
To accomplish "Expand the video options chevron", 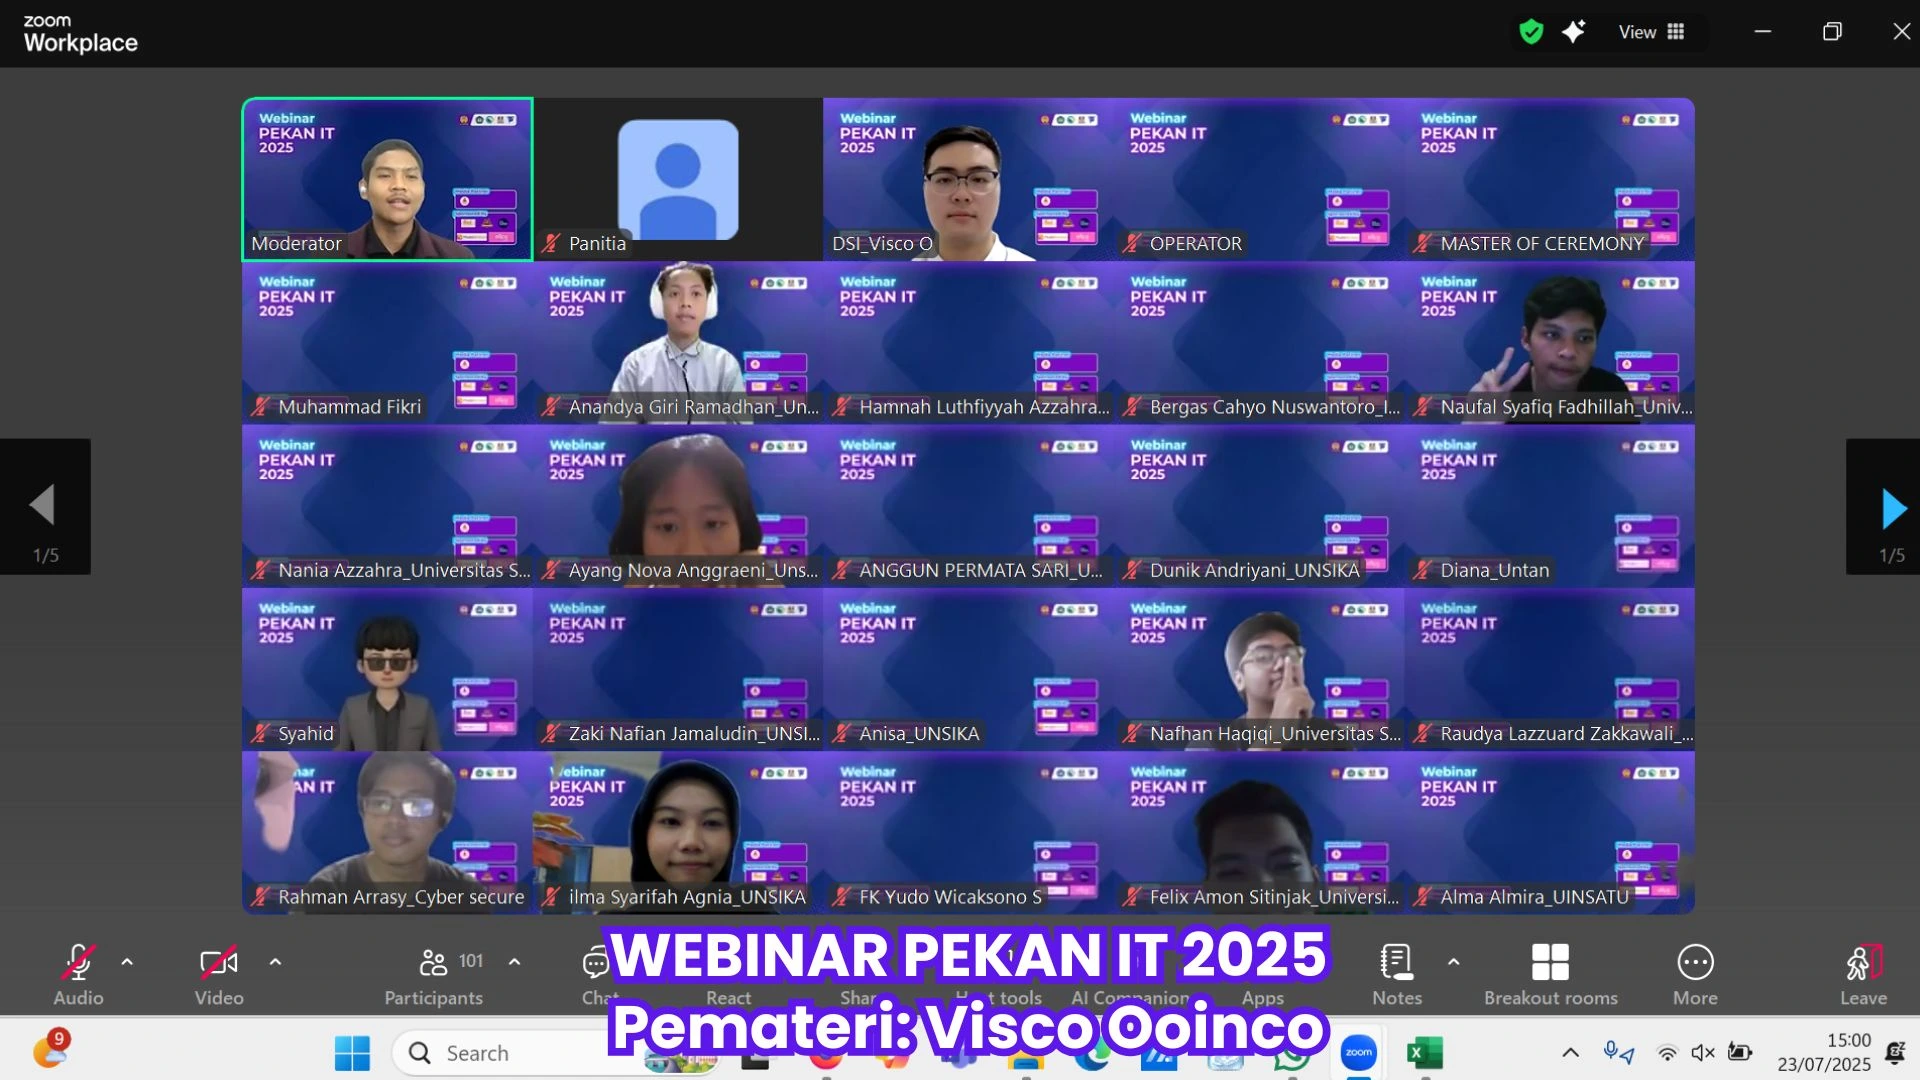I will tap(275, 962).
